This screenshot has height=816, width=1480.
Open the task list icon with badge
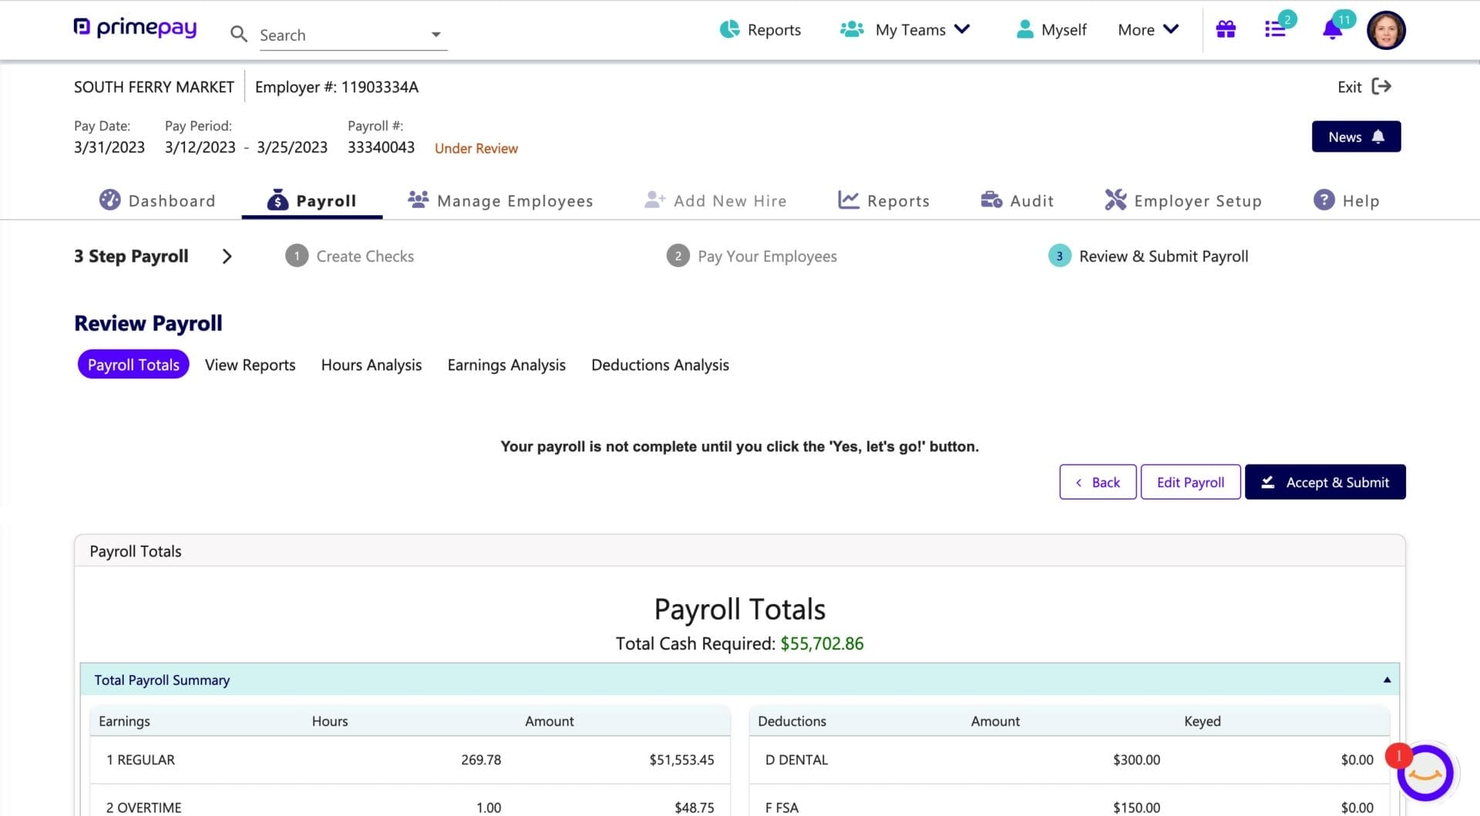[x=1275, y=30]
